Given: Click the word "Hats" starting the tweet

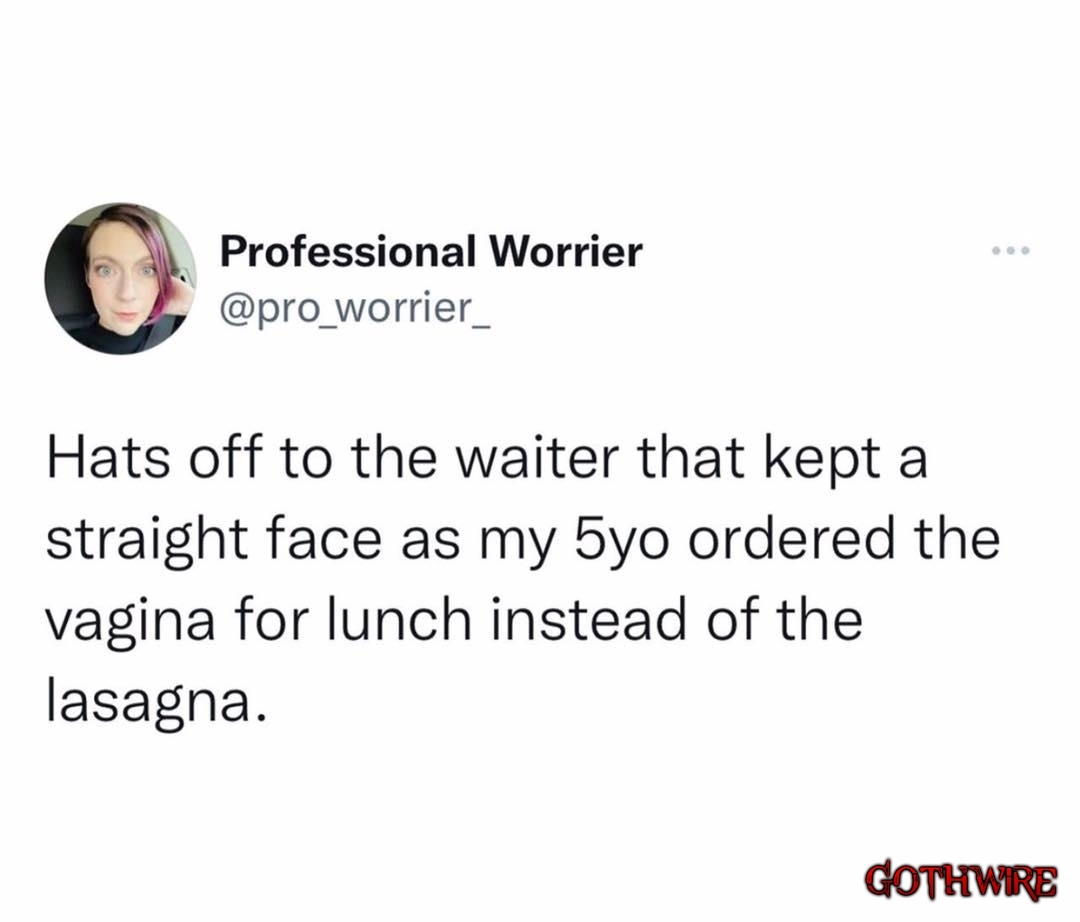Looking at the screenshot, I should pyautogui.click(x=109, y=459).
